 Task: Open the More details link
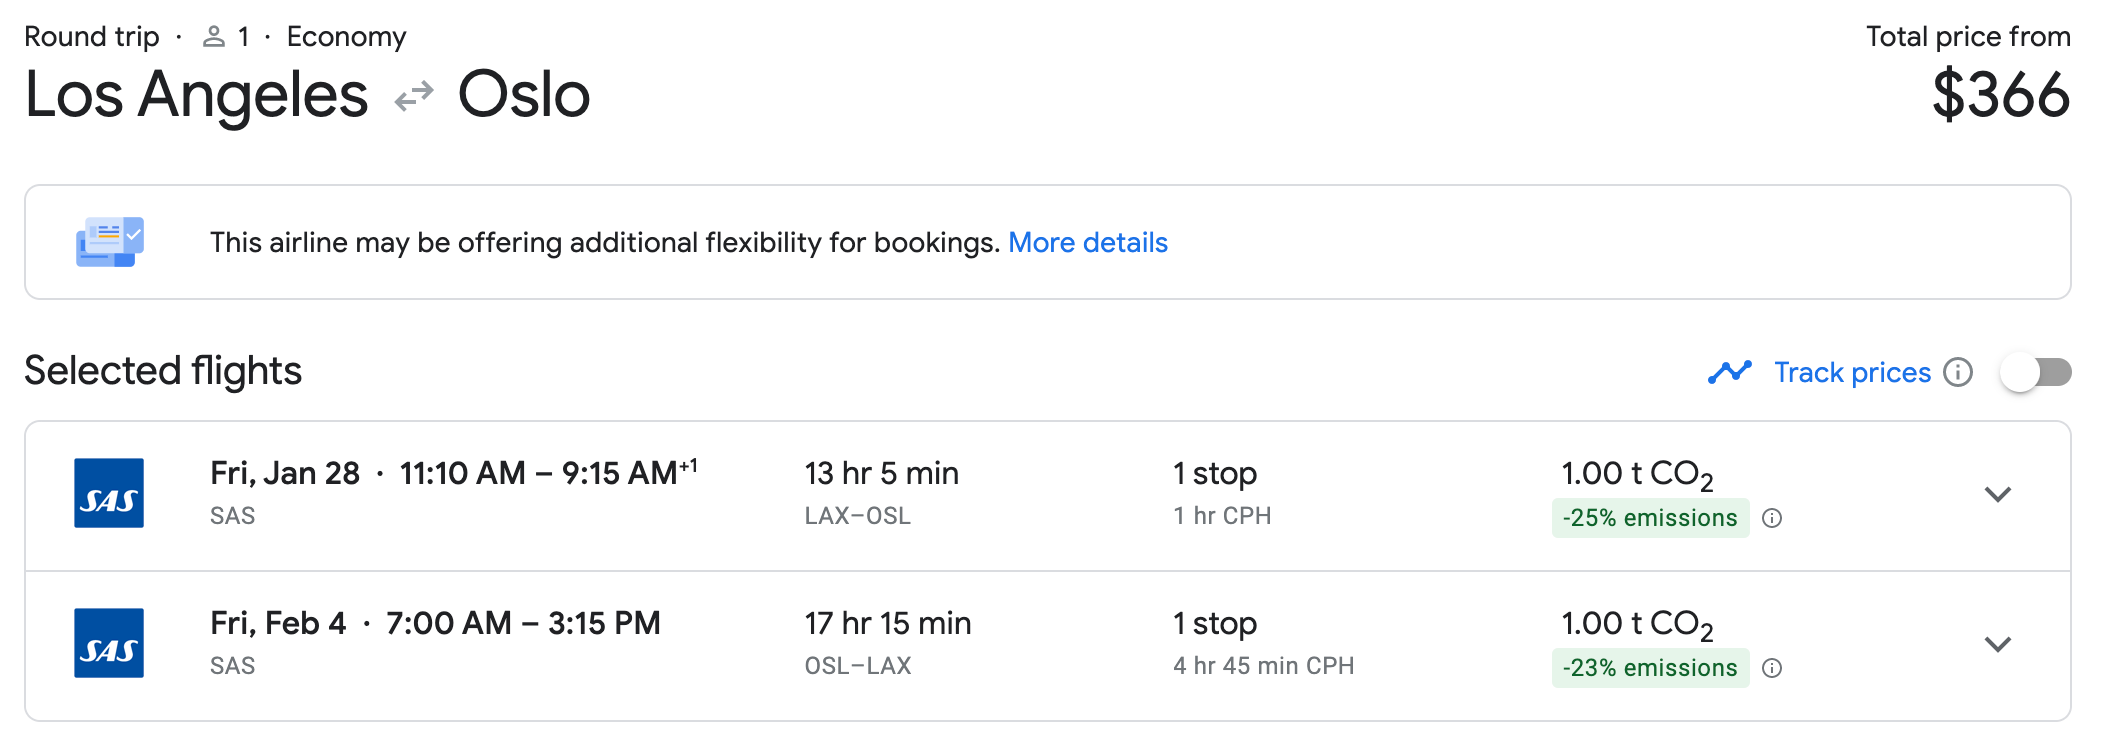[x=1087, y=242]
